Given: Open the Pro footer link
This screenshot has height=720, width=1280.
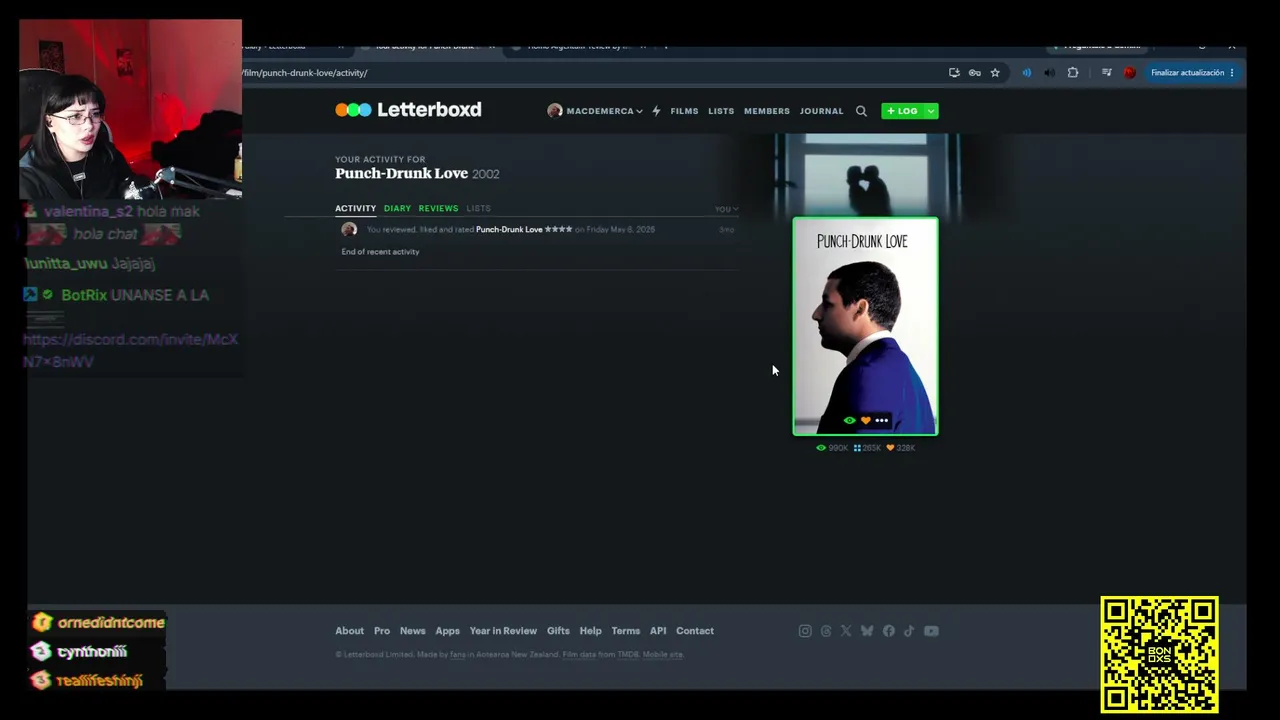Looking at the screenshot, I should [382, 631].
